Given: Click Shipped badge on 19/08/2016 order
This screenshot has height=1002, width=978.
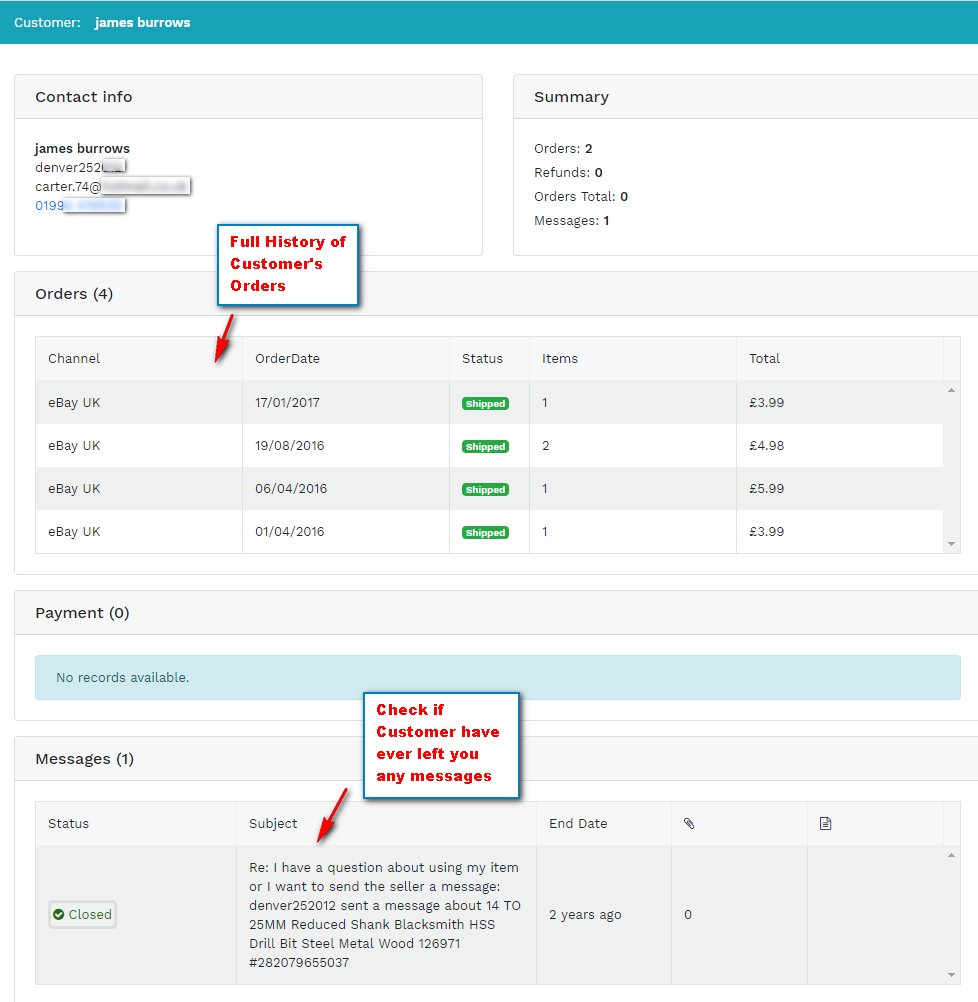Looking at the screenshot, I should (x=485, y=447).
